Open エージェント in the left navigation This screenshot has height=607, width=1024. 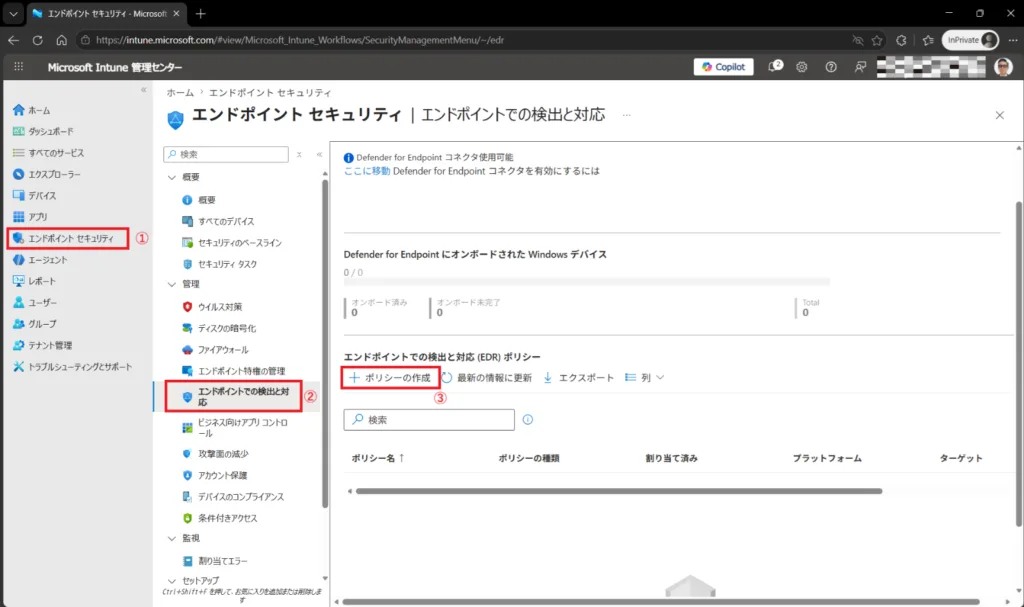coord(40,259)
